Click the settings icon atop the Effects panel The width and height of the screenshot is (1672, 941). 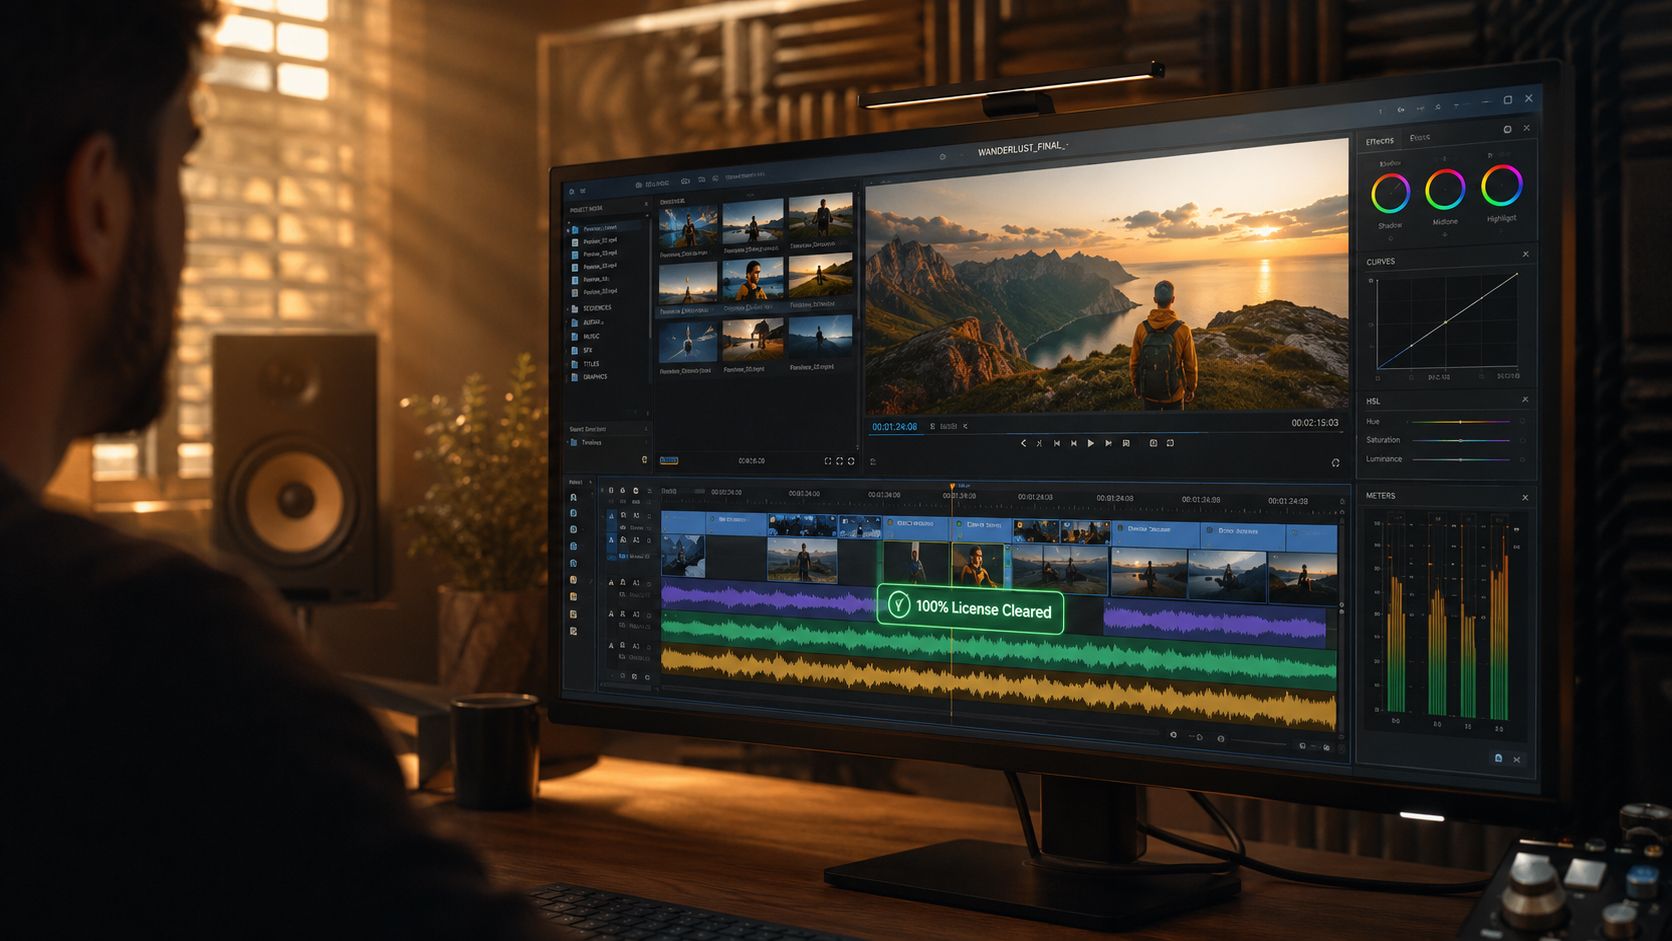click(1507, 129)
